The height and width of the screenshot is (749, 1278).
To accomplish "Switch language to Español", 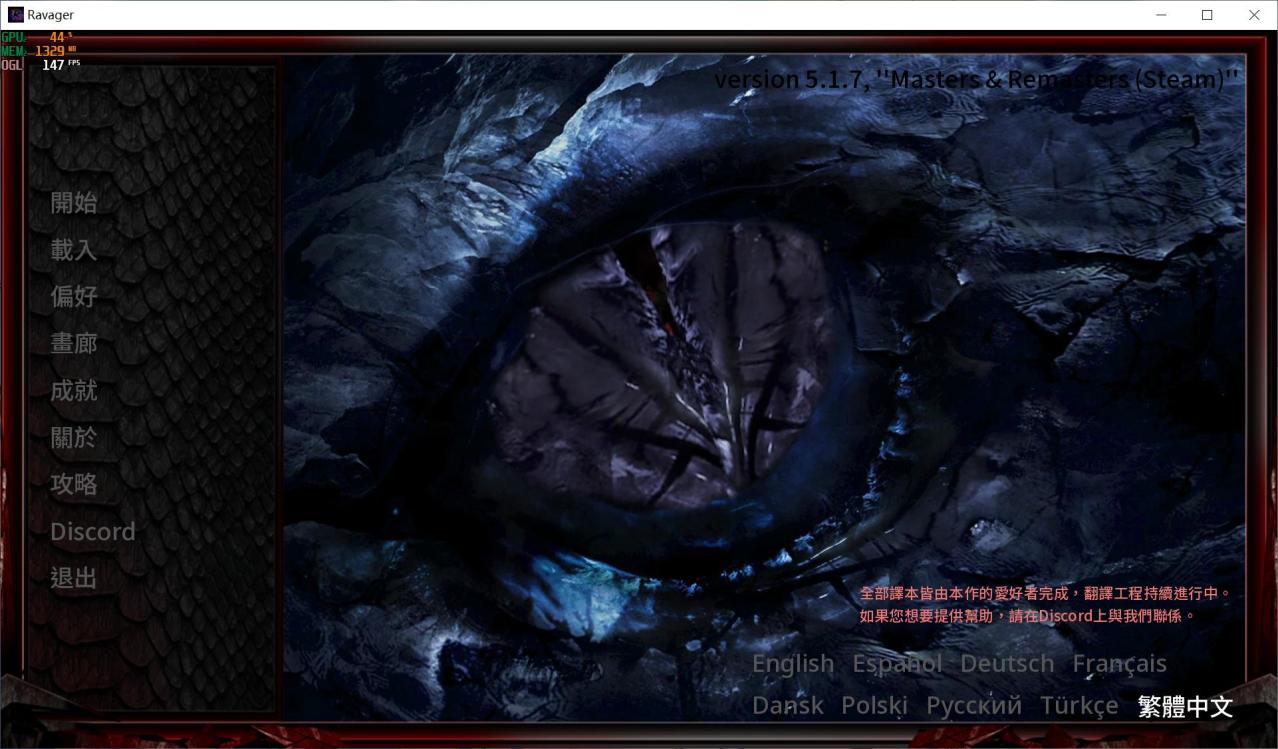I will (897, 664).
